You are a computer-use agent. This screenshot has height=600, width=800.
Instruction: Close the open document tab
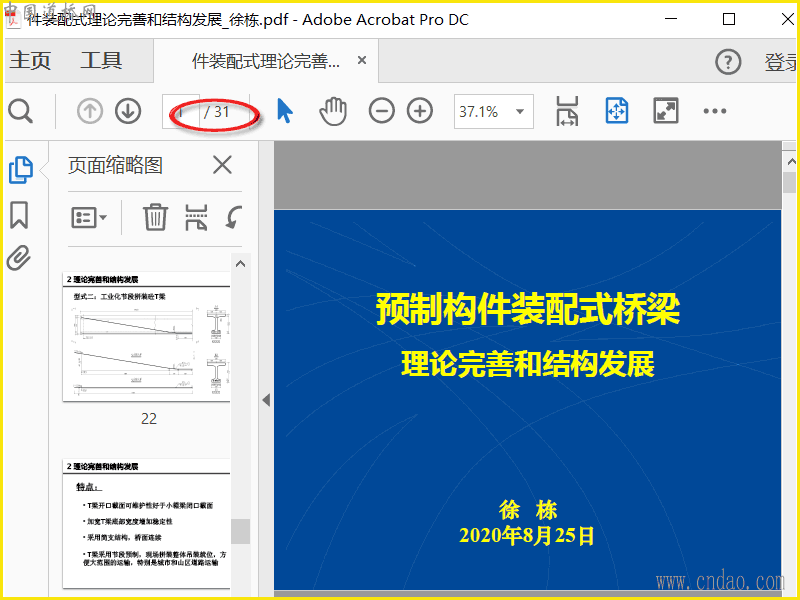[x=362, y=60]
